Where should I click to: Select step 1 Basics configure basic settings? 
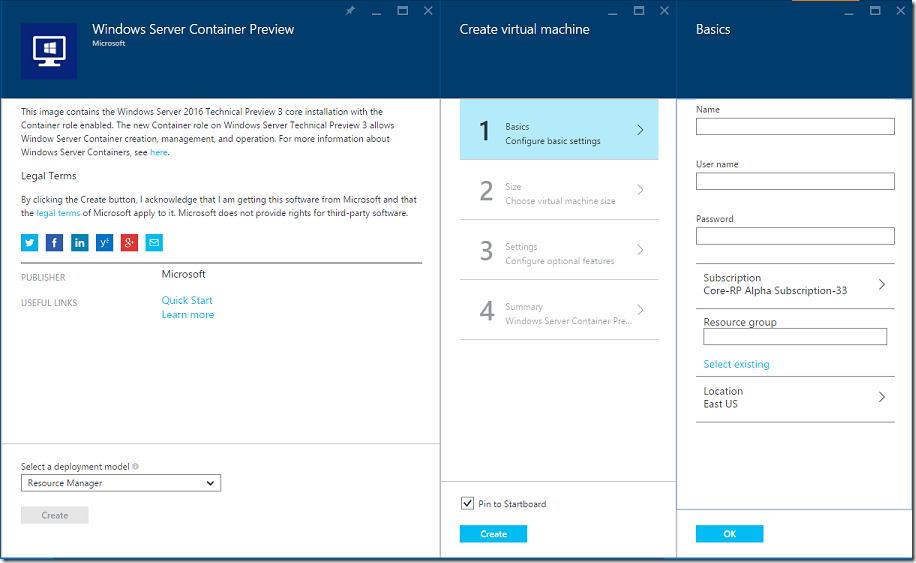coord(559,130)
